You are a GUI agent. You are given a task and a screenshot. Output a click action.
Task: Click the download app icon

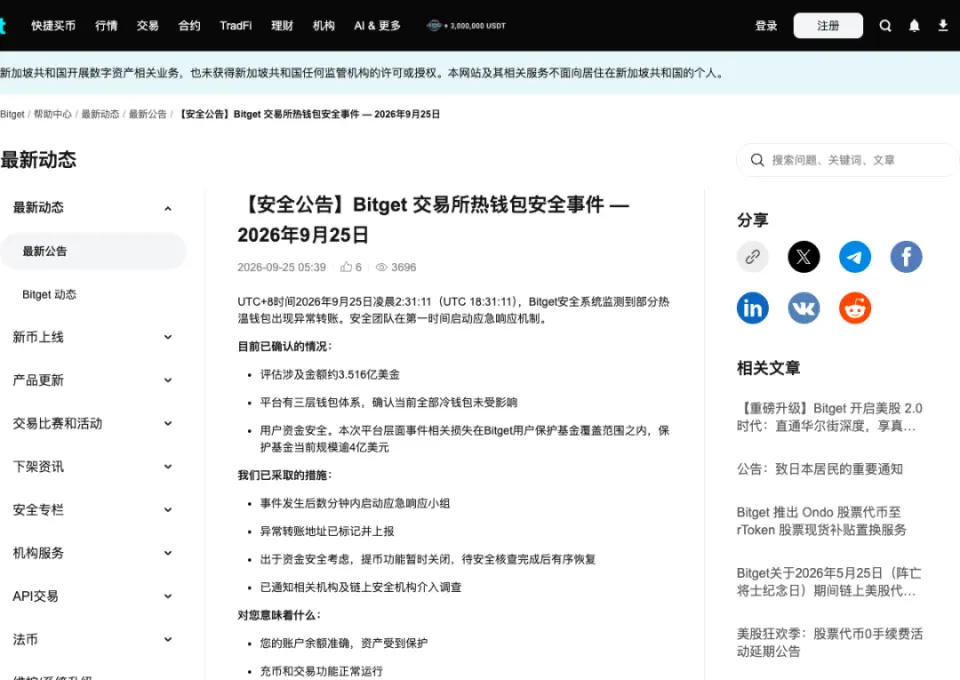point(943,26)
